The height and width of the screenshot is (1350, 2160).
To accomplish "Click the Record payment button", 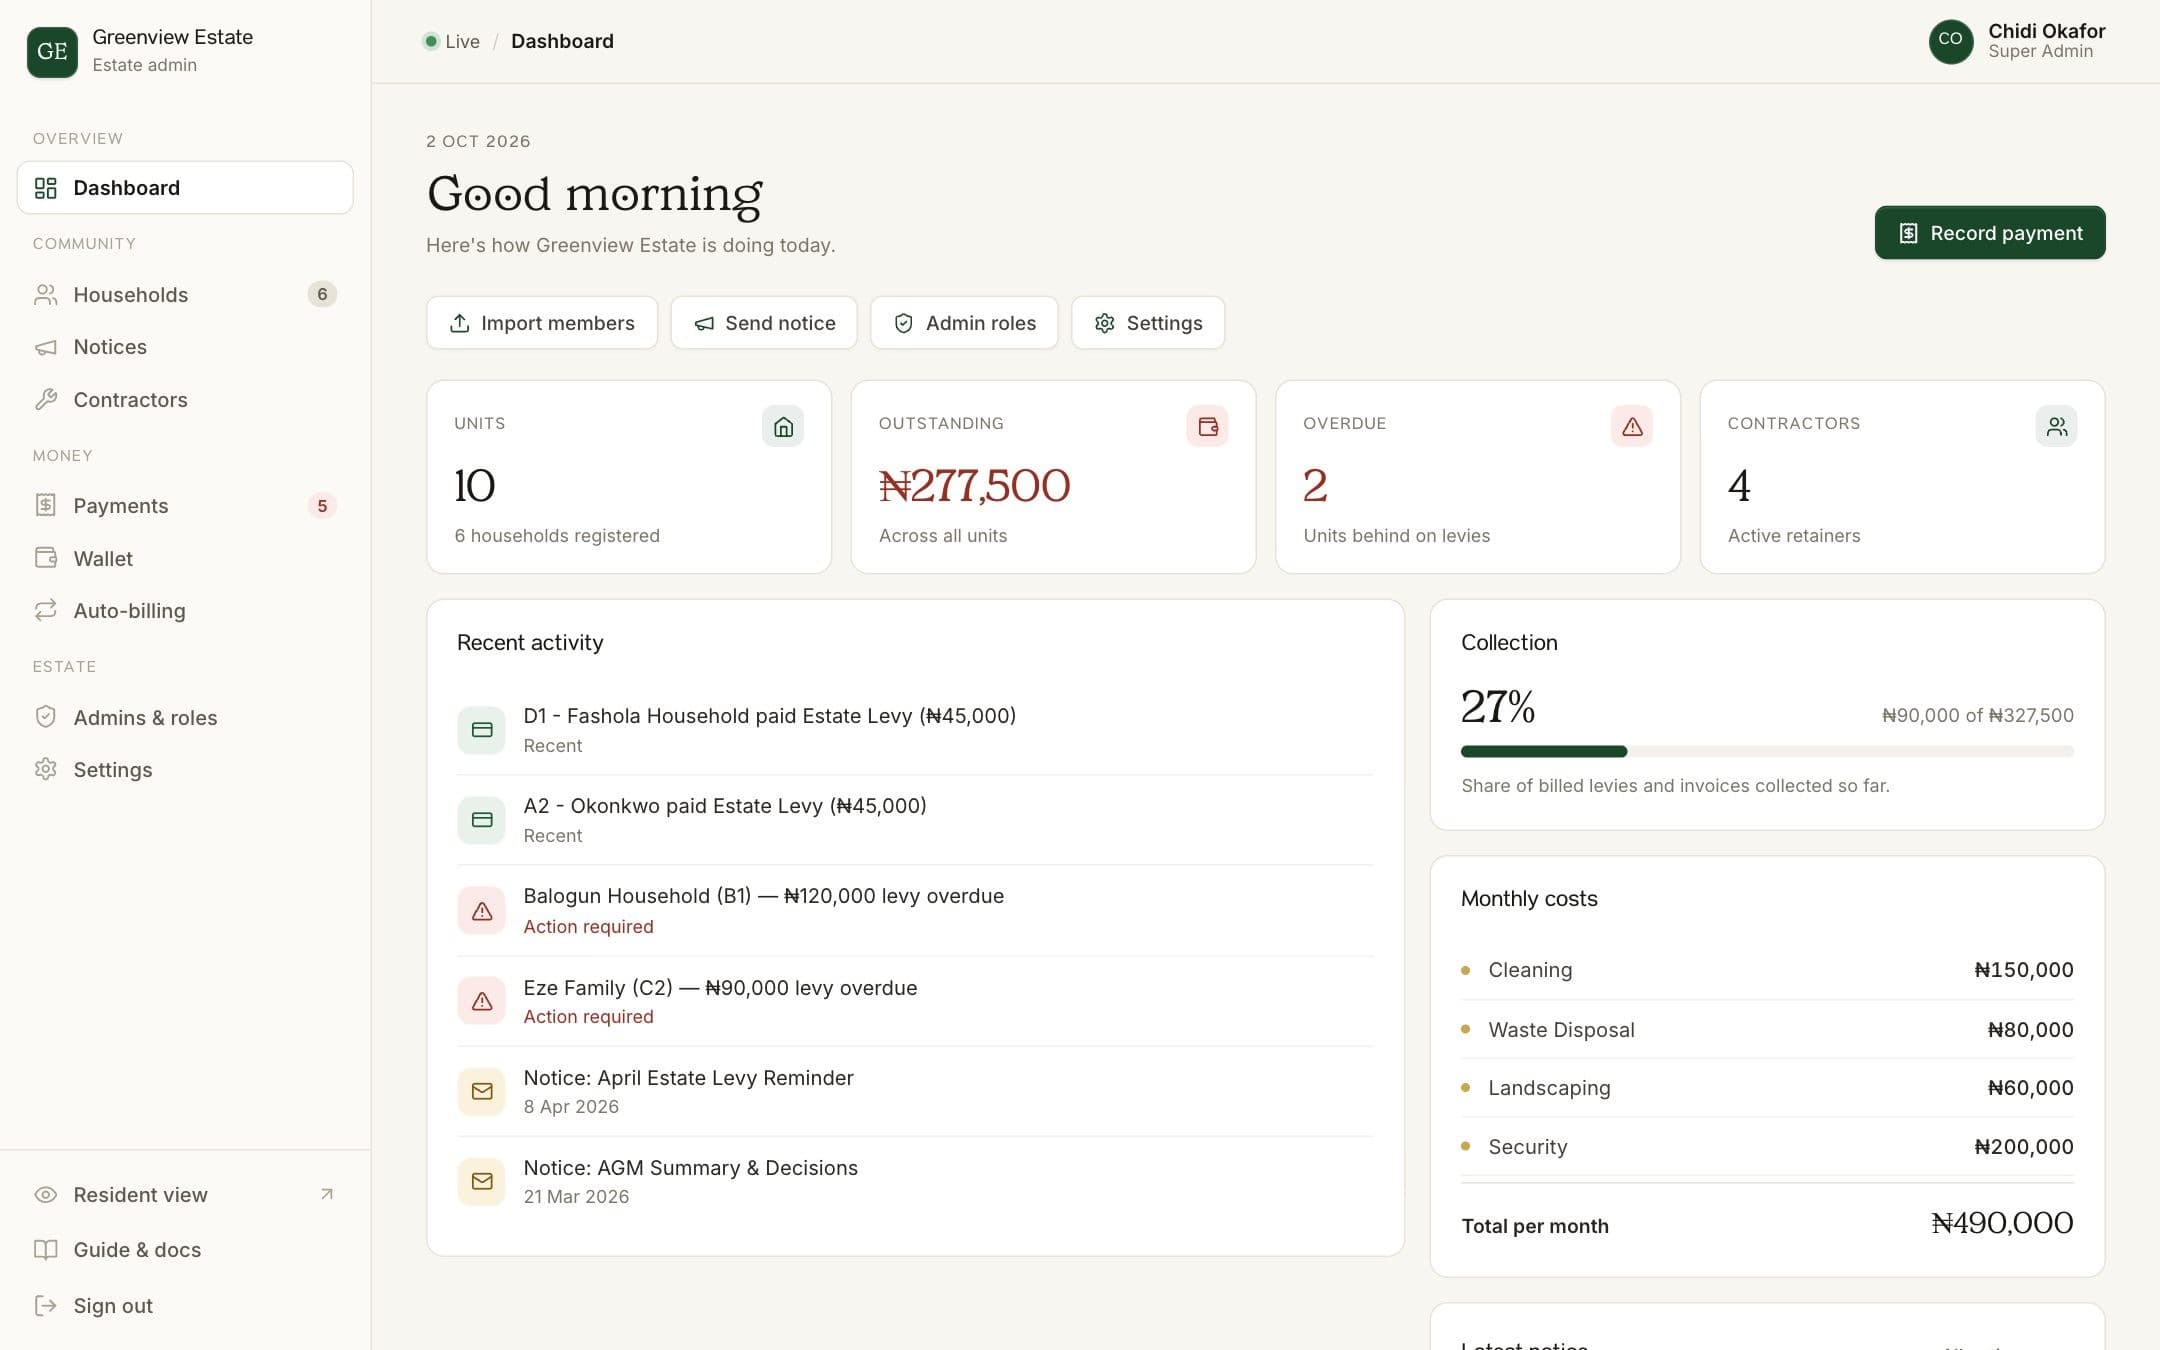I will point(1990,233).
